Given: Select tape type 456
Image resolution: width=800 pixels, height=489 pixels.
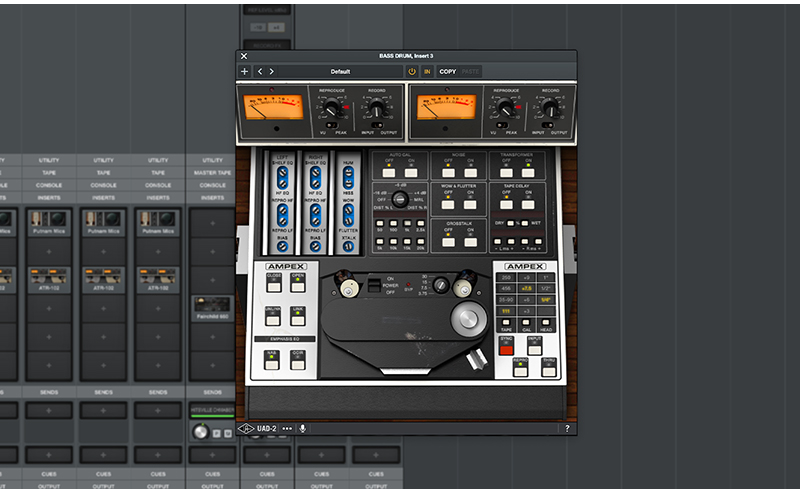Looking at the screenshot, I should coord(506,288).
